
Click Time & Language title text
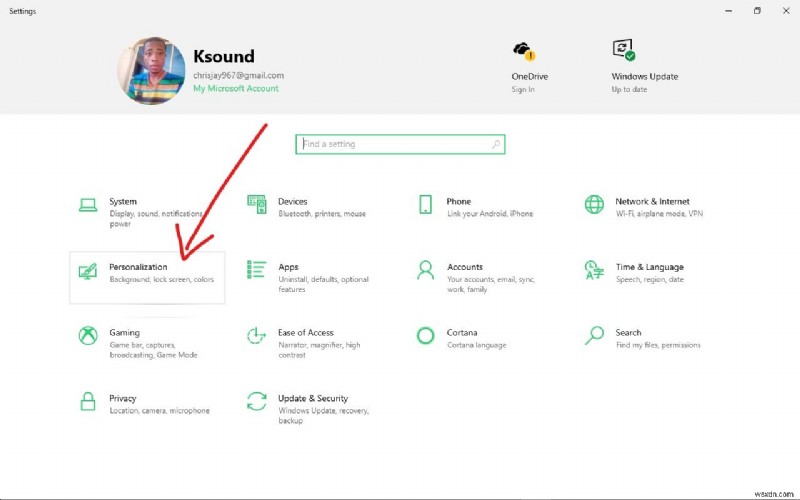tap(649, 267)
